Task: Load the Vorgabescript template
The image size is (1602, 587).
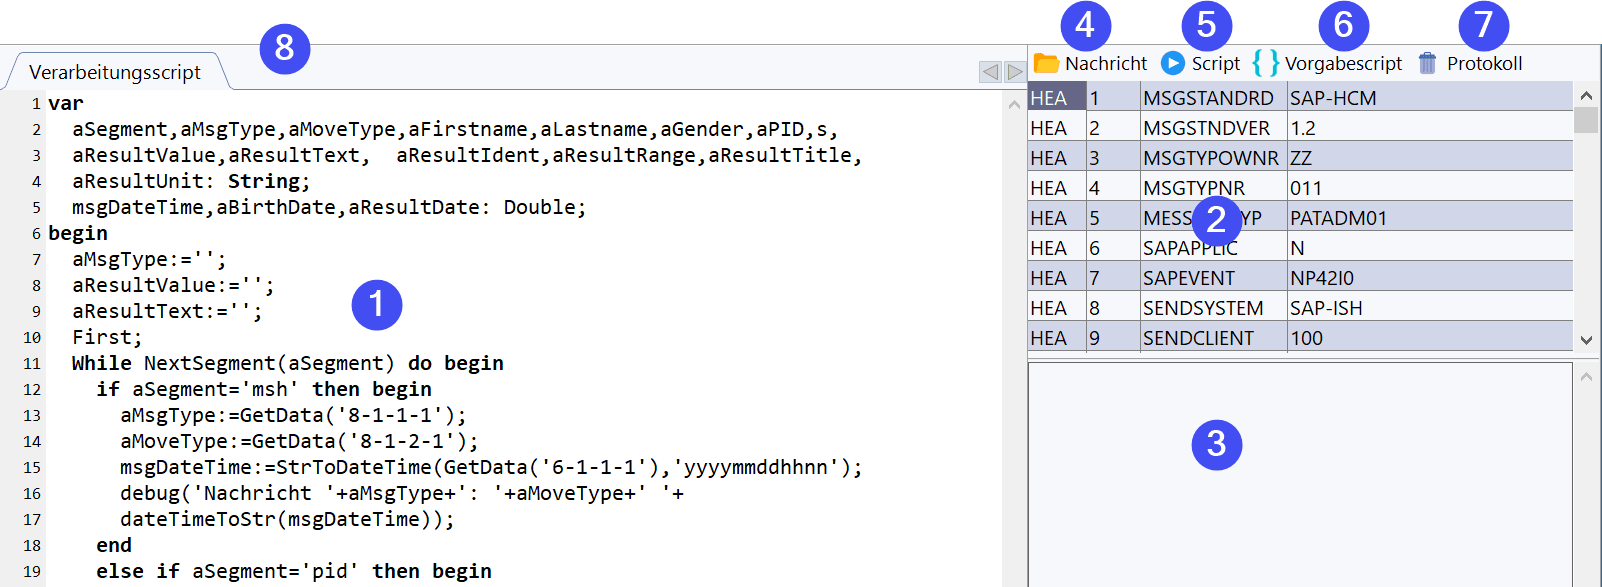Action: point(1343,63)
